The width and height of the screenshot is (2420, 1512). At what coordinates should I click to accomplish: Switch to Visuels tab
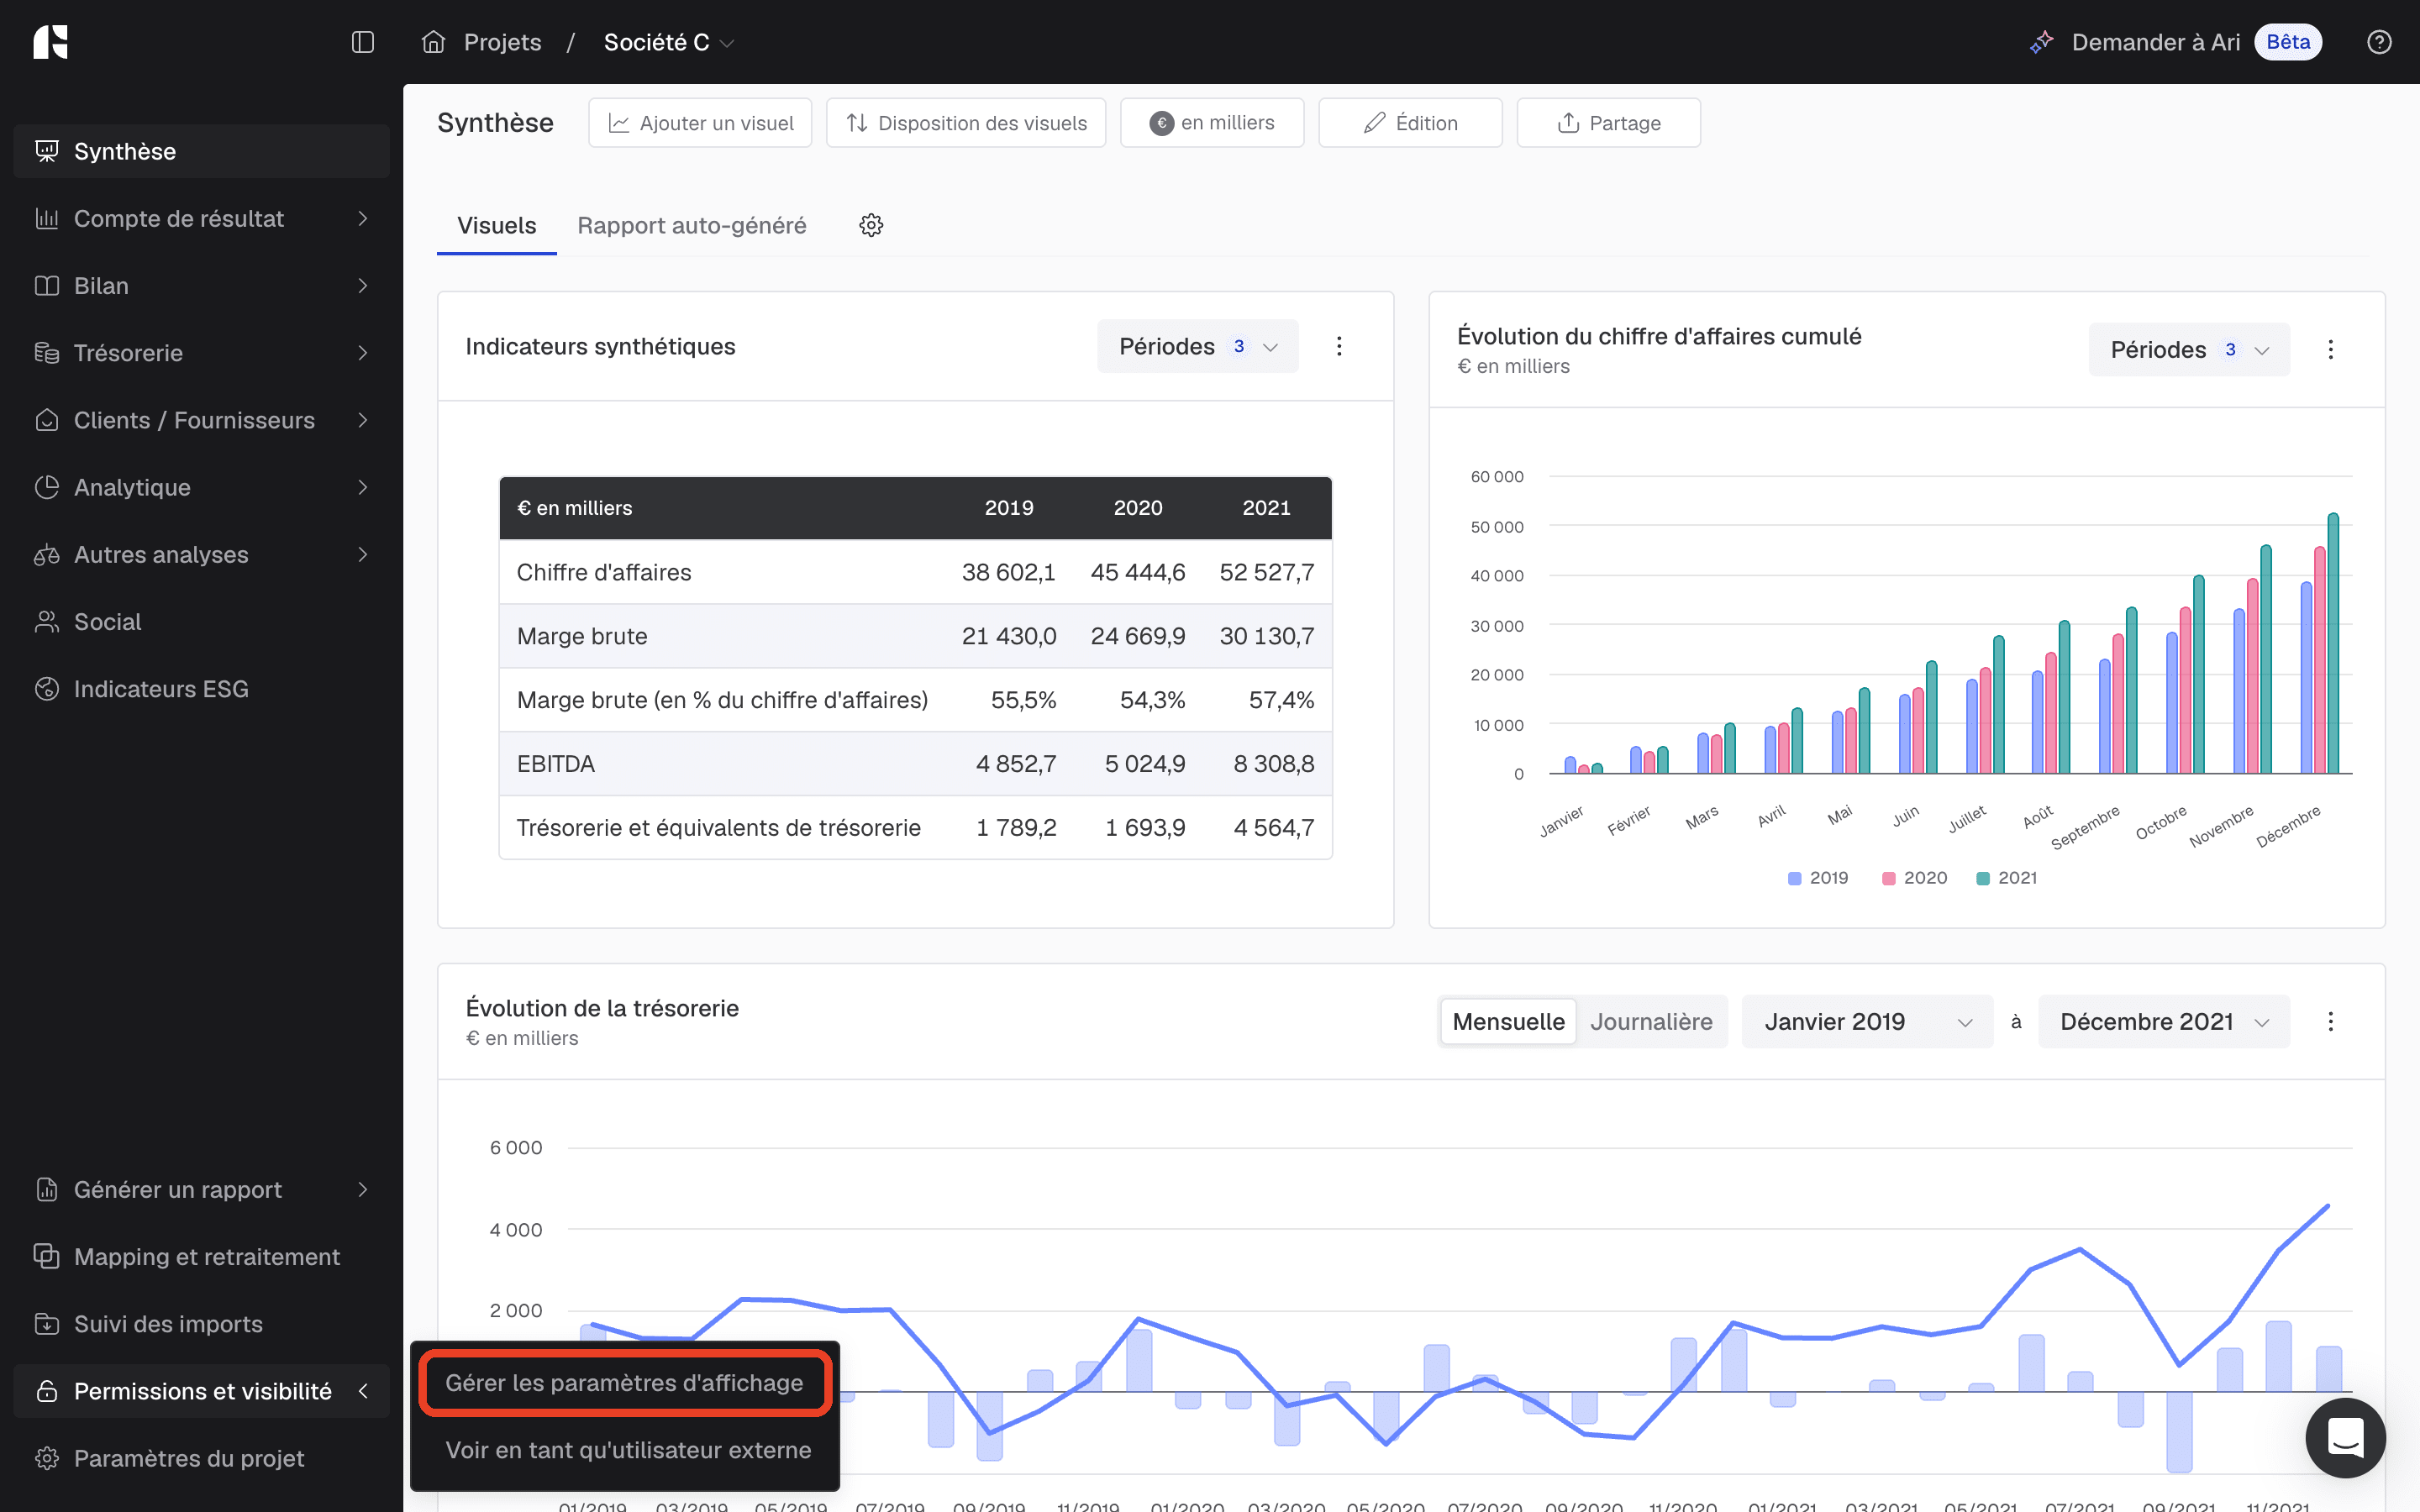point(496,225)
